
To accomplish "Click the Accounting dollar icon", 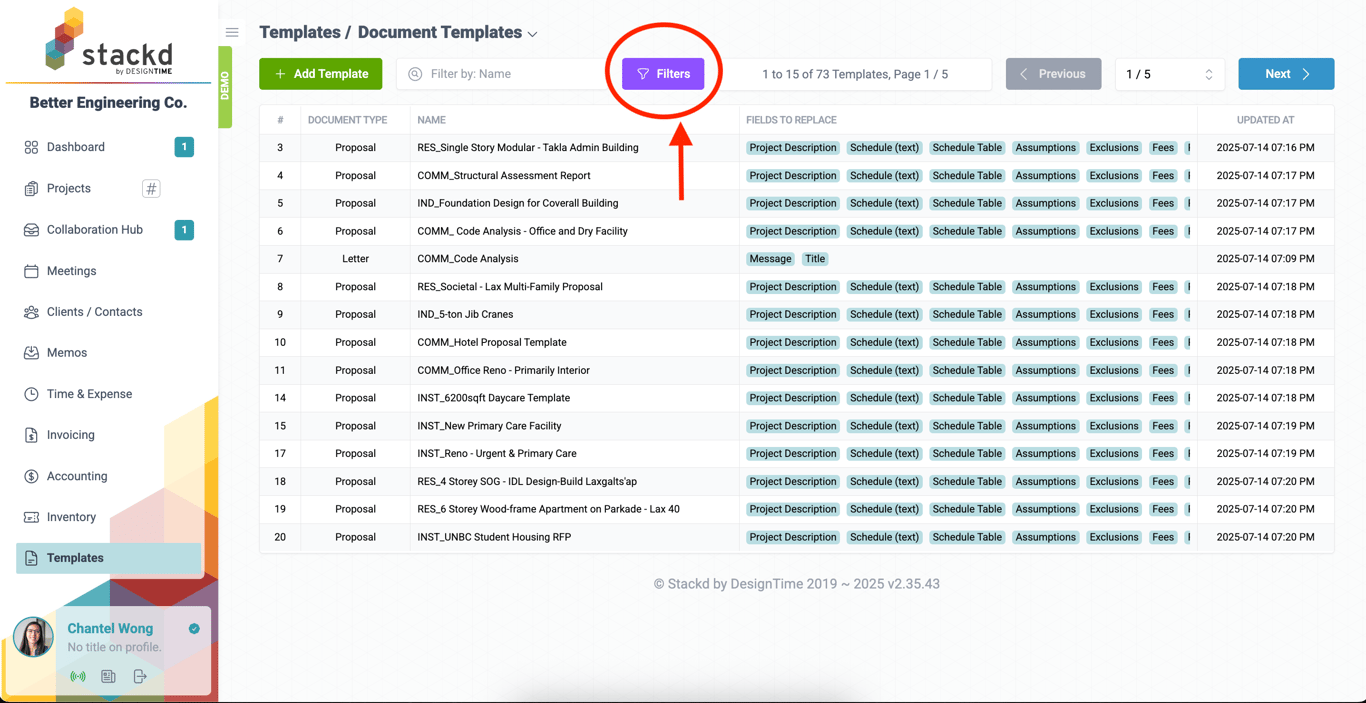I will (31, 476).
